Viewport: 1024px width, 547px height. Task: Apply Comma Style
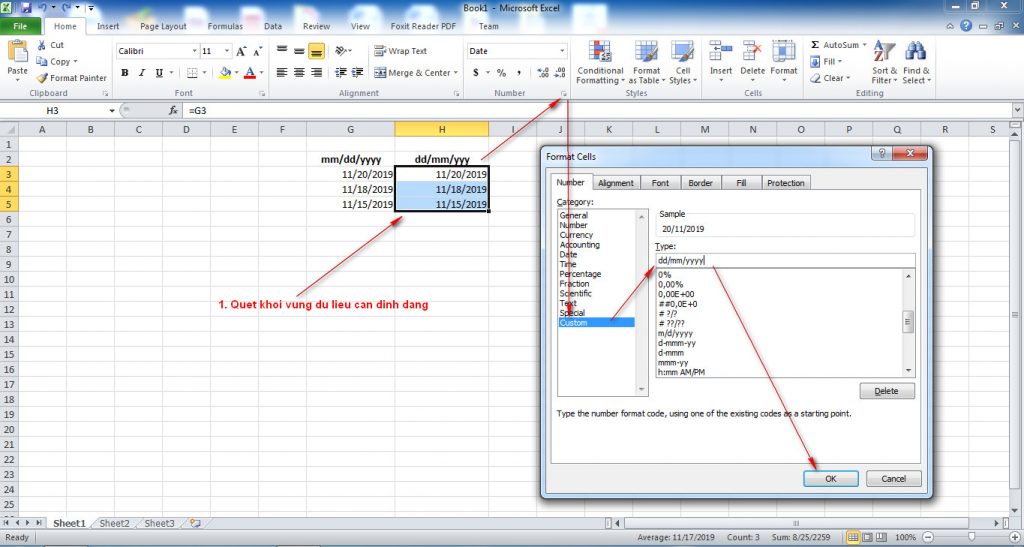tap(519, 72)
